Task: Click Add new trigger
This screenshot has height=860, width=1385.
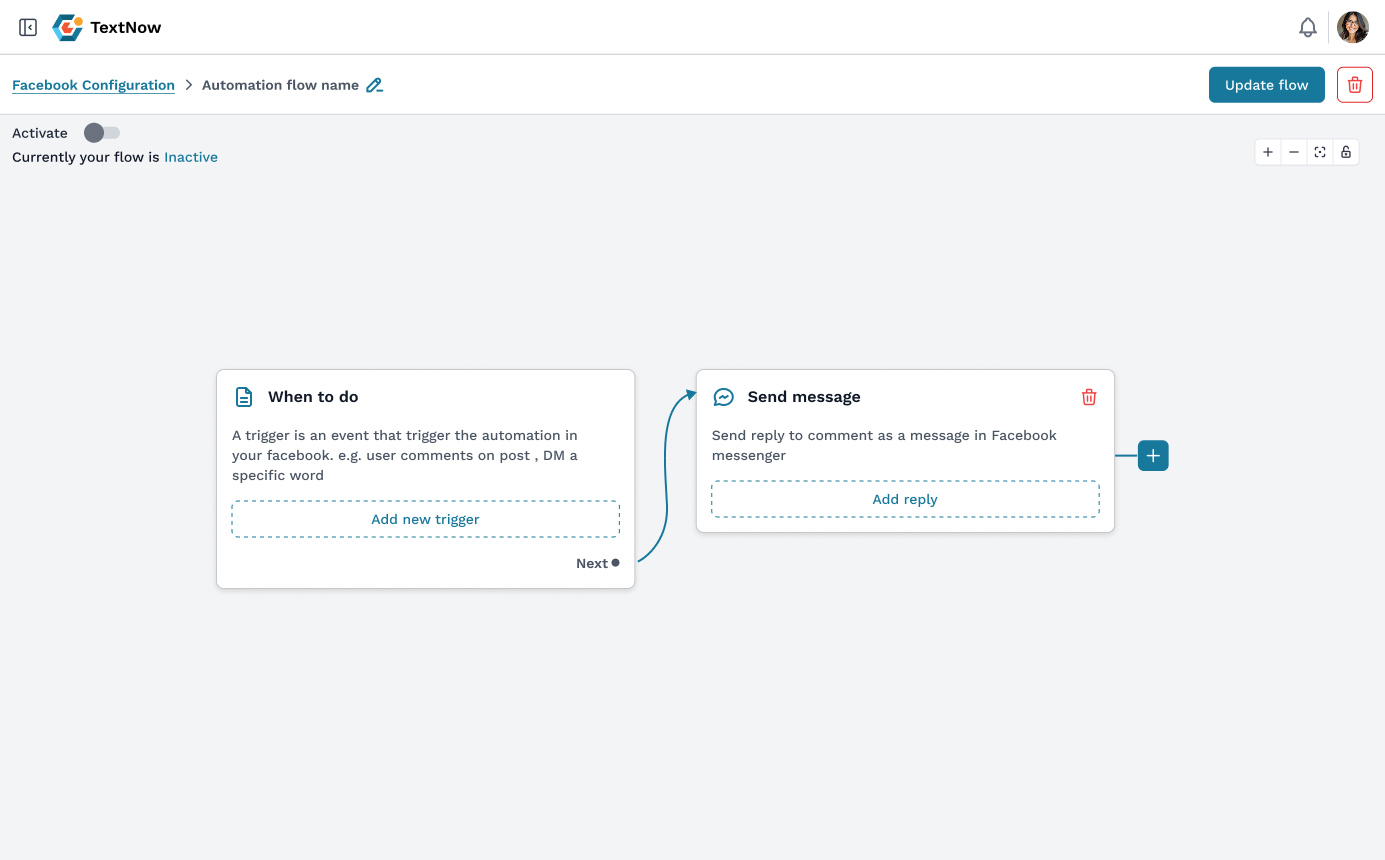Action: tap(425, 519)
